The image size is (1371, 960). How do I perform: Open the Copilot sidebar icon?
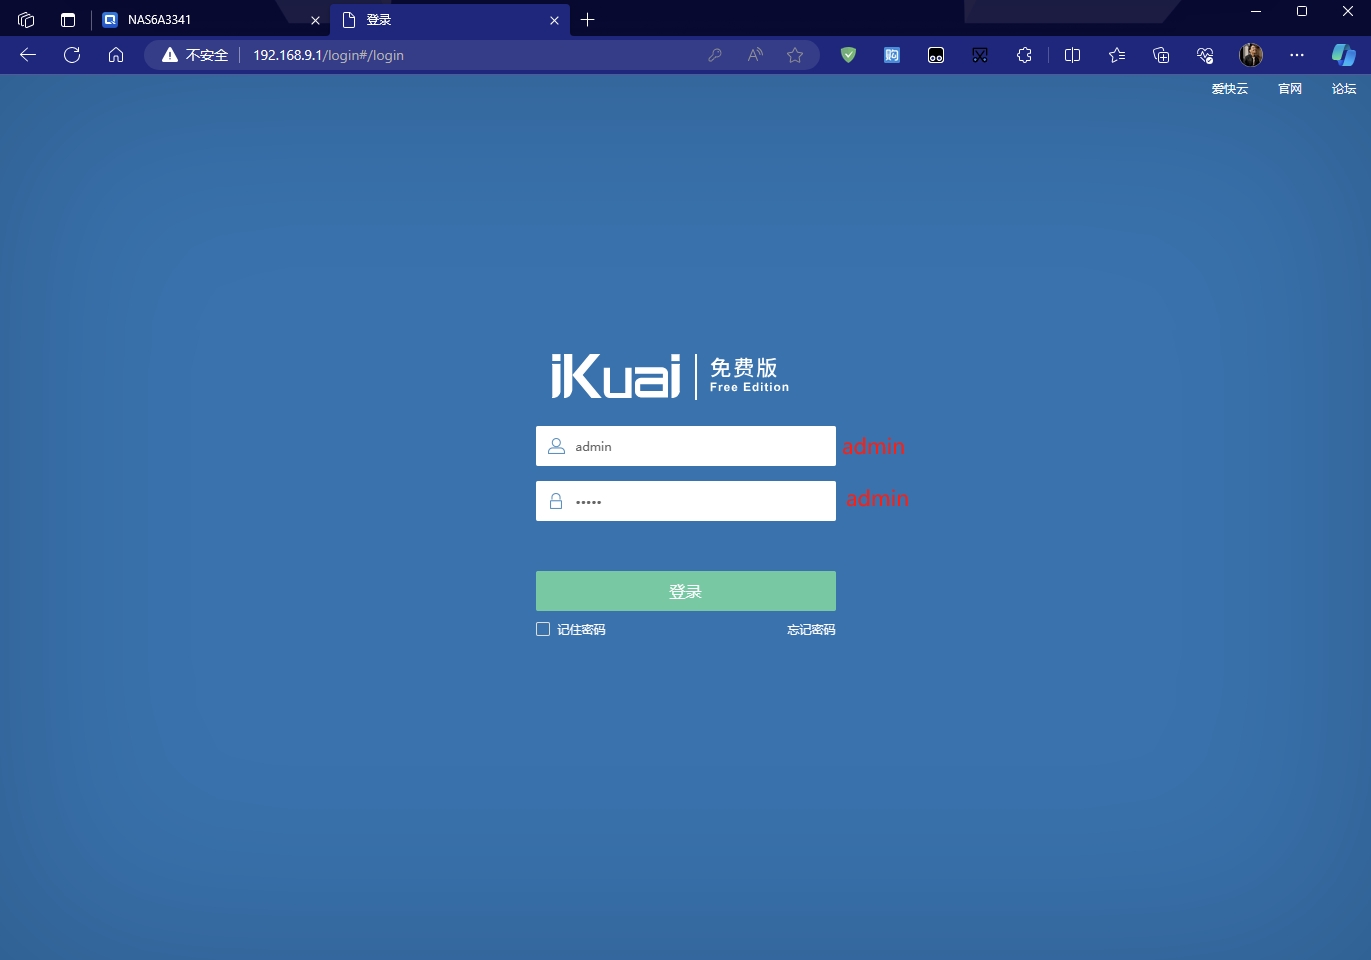[1343, 55]
